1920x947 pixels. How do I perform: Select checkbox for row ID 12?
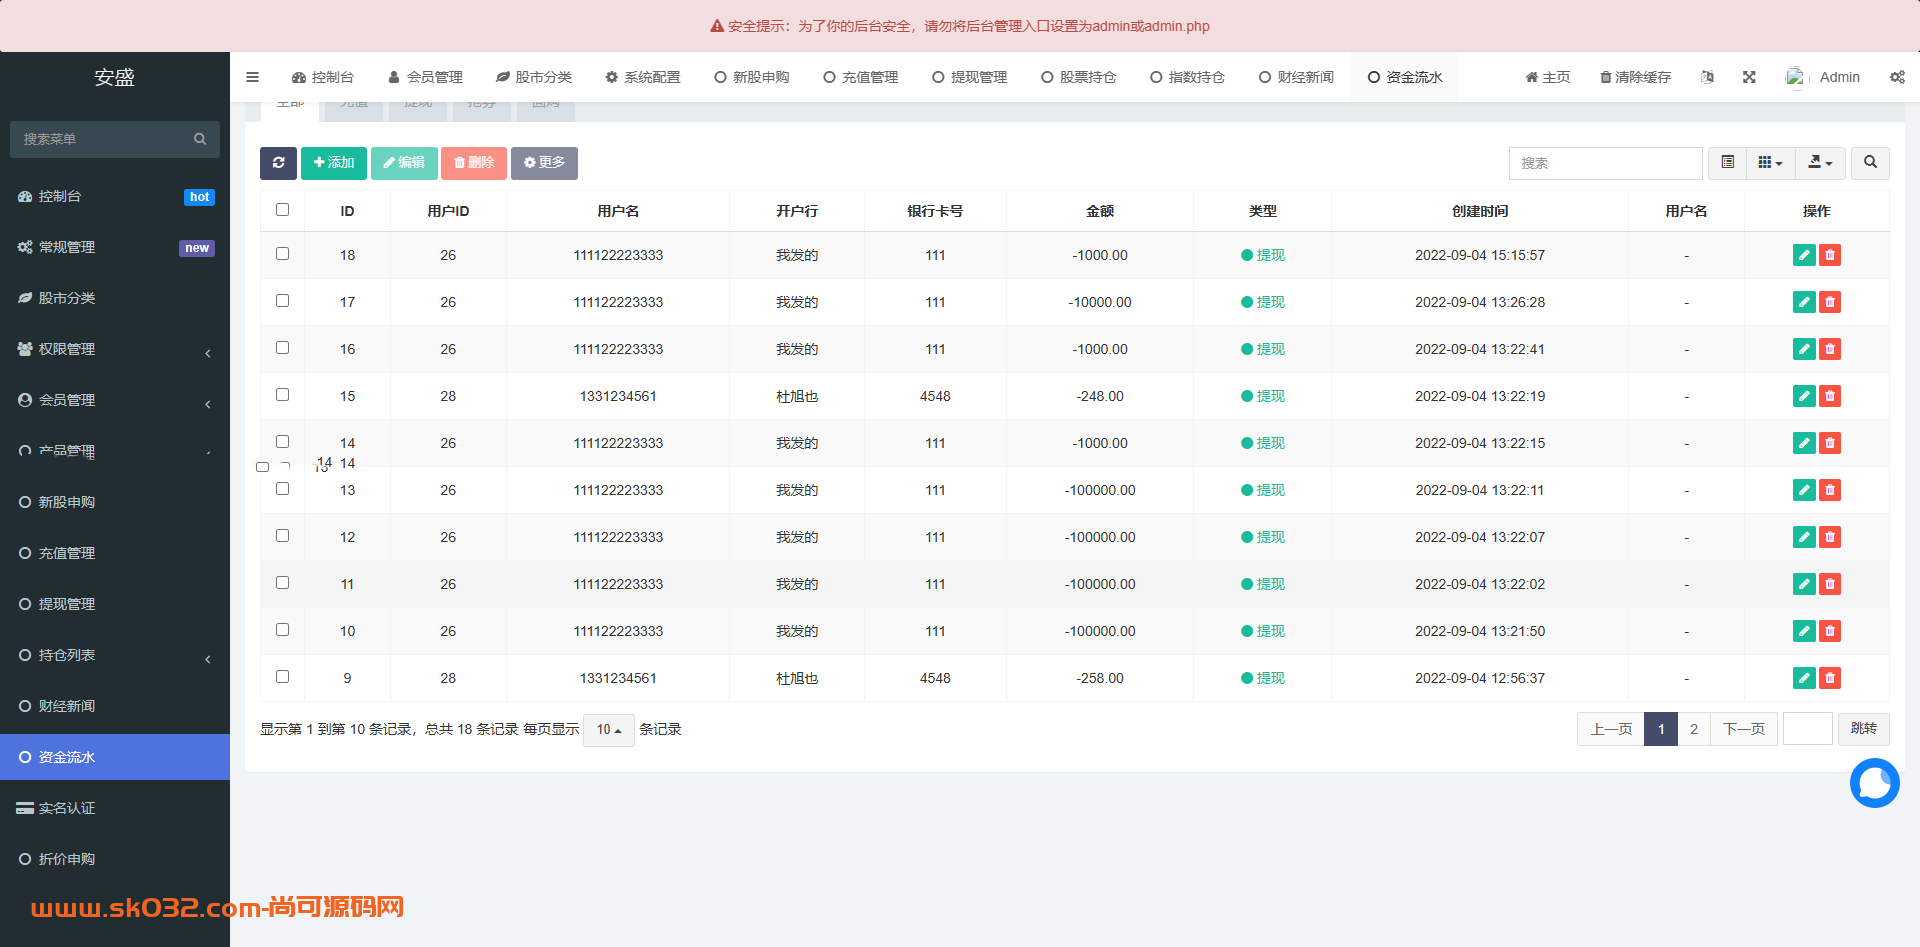[282, 536]
